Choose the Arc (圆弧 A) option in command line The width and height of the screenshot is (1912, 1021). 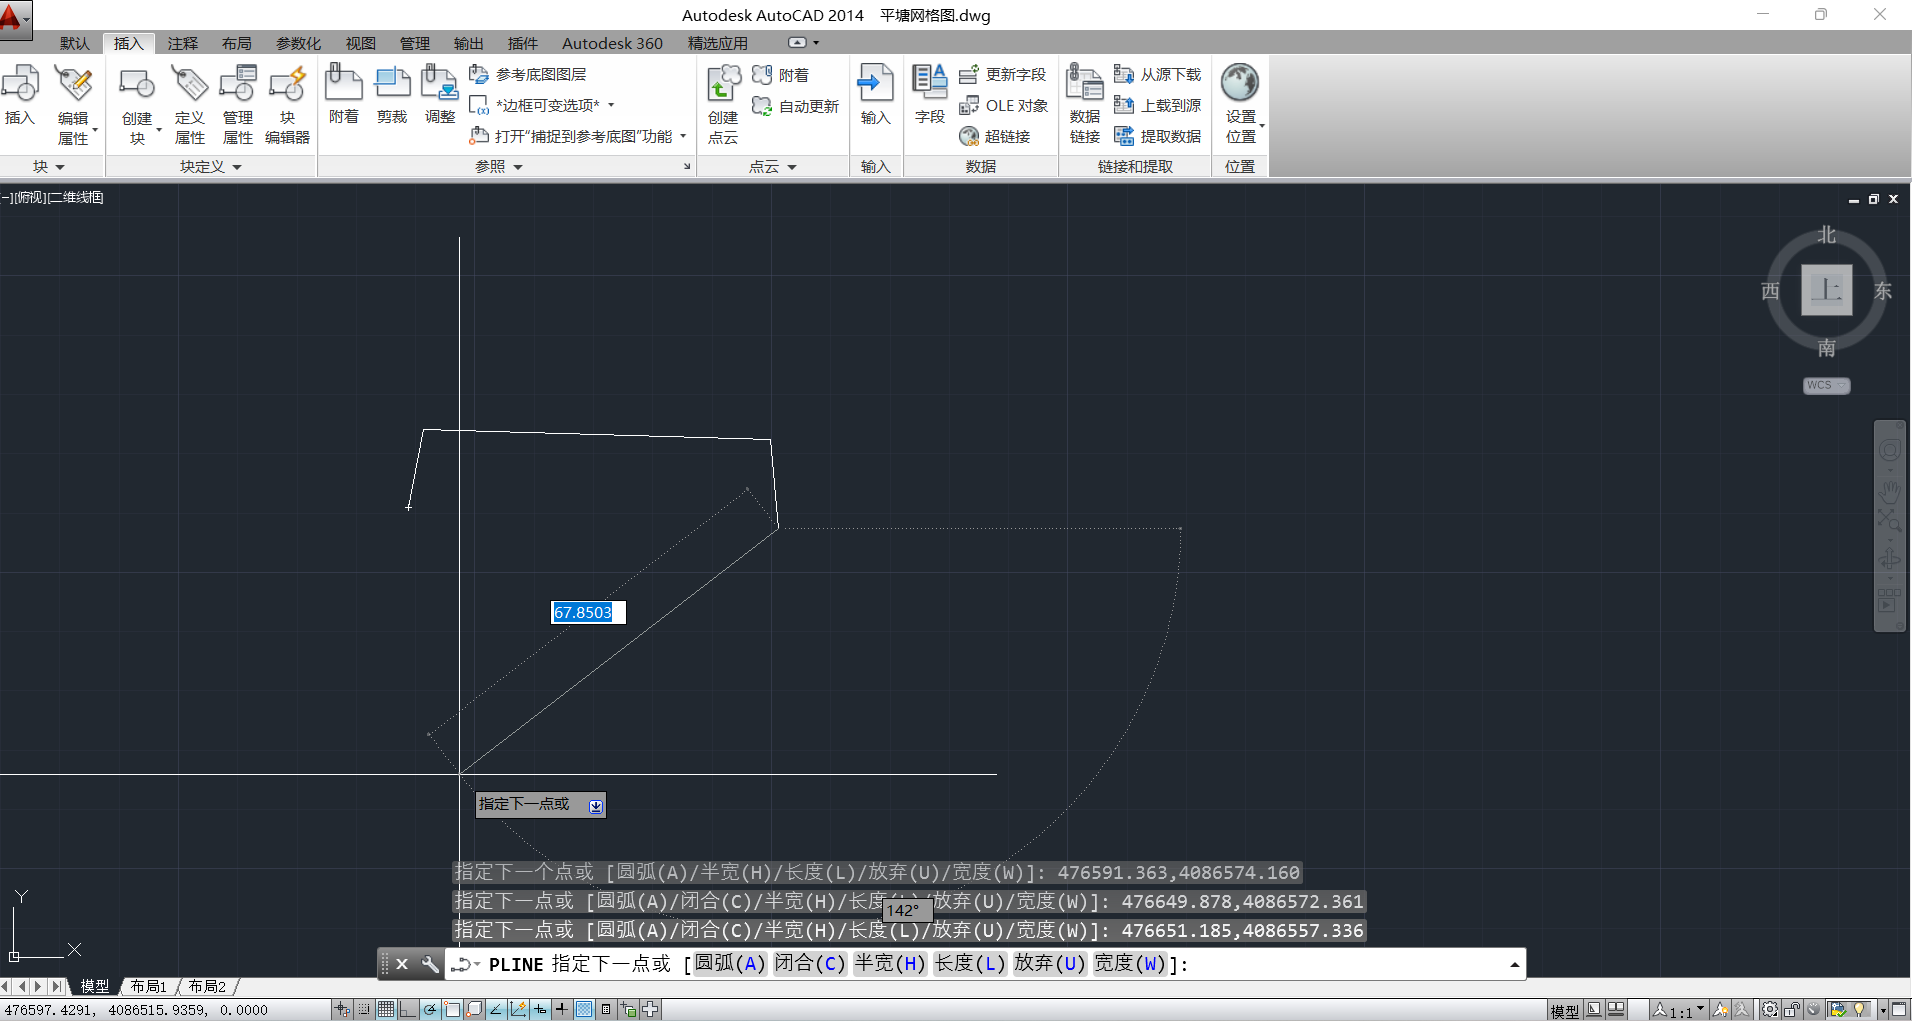[x=730, y=963]
